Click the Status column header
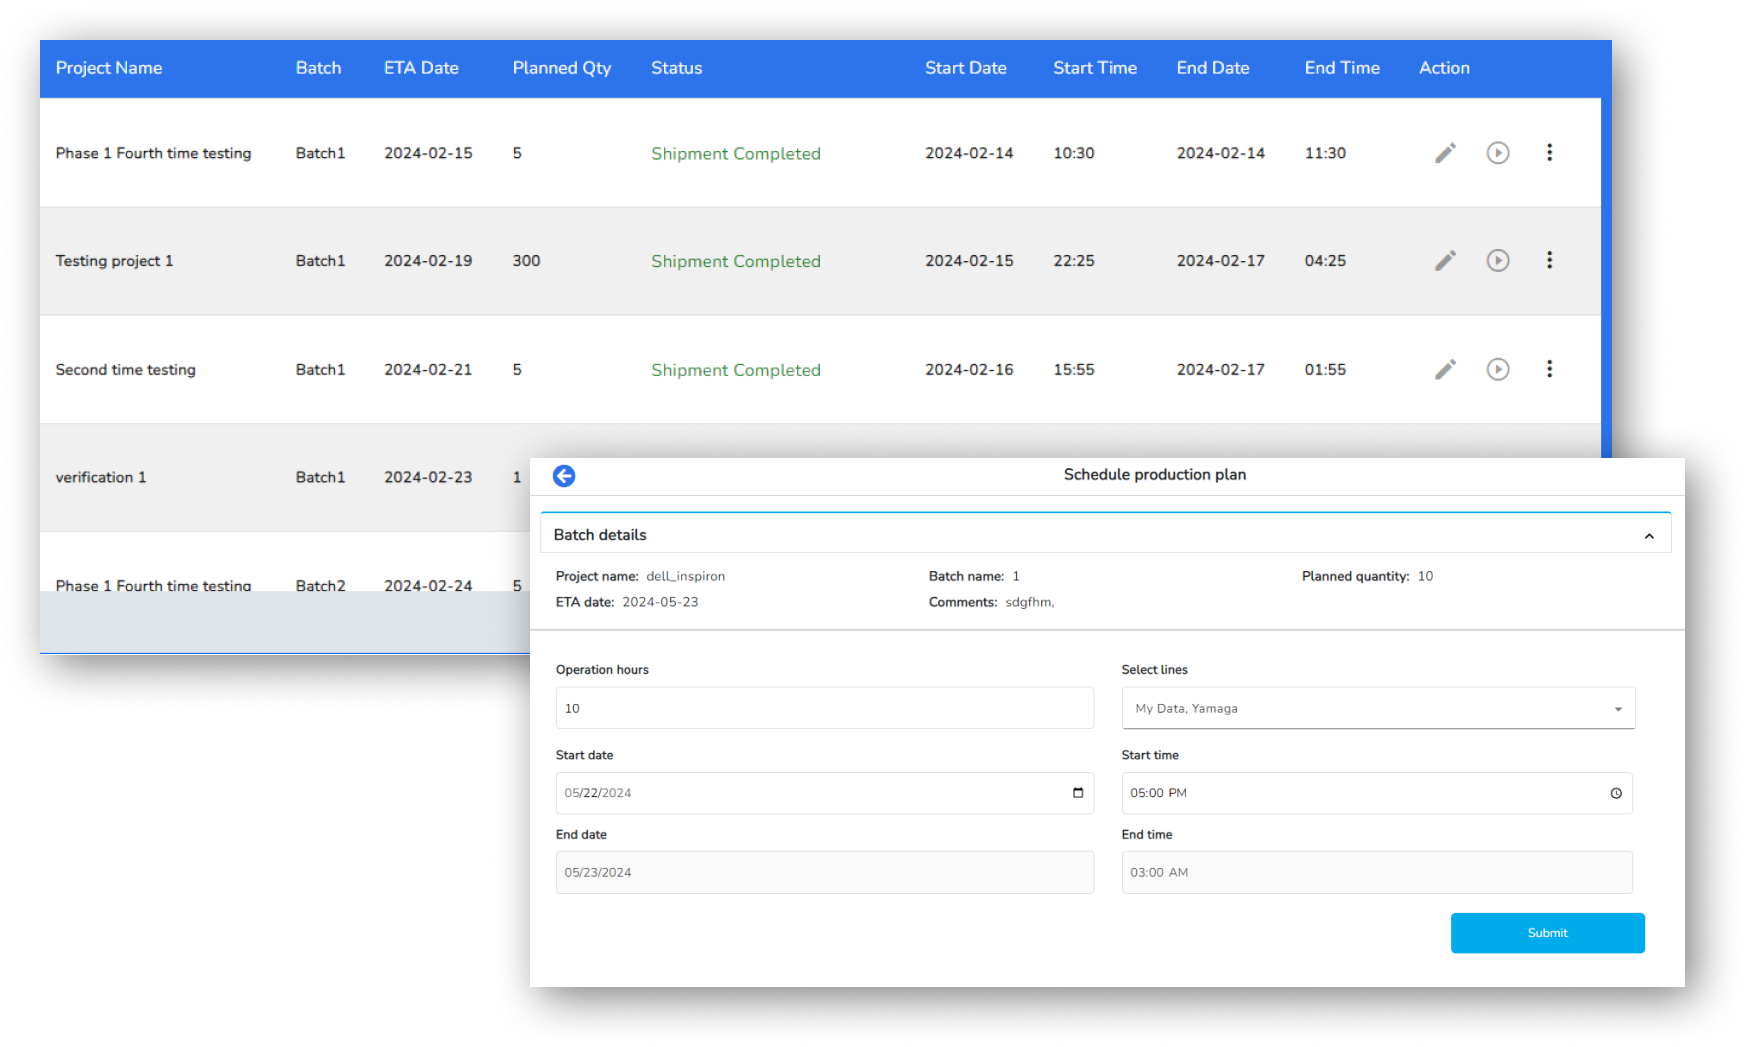This screenshot has height=1047, width=1745. click(676, 68)
